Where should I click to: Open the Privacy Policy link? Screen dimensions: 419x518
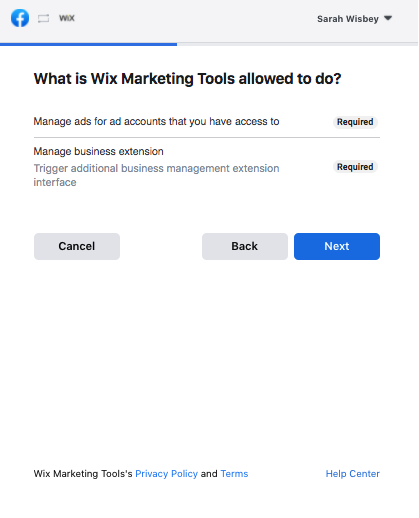(x=166, y=474)
